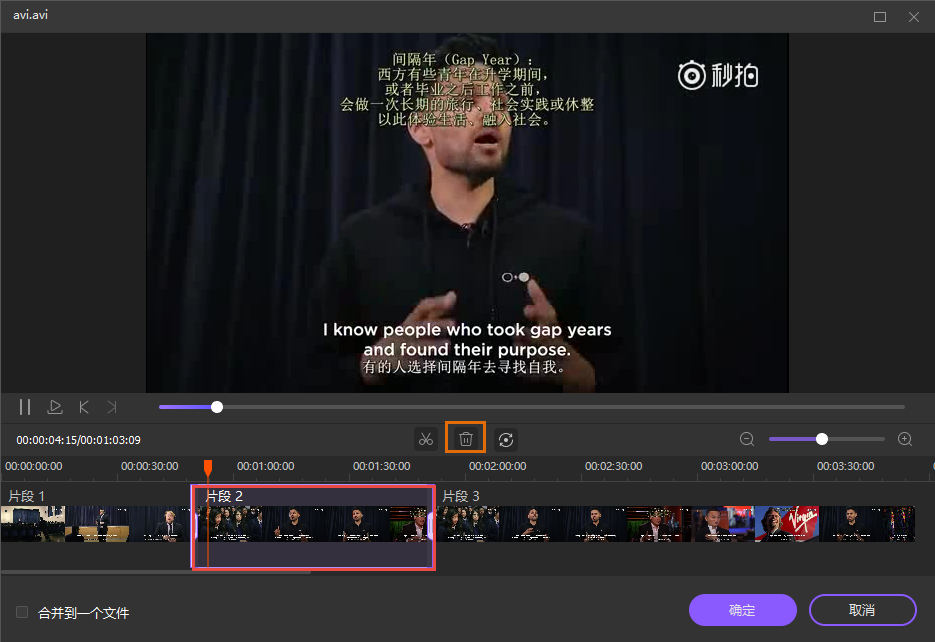The width and height of the screenshot is (935, 642).
Task: Click the play selected segment icon
Action: (x=55, y=407)
